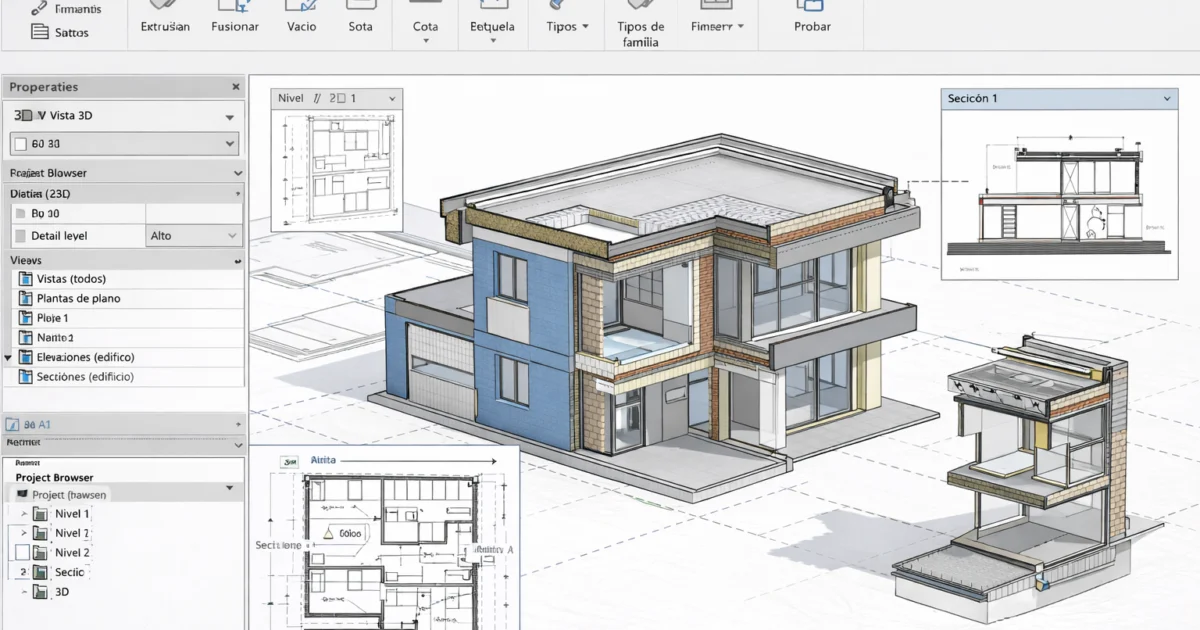Open the Detail level dropdown showing Alto

194,235
